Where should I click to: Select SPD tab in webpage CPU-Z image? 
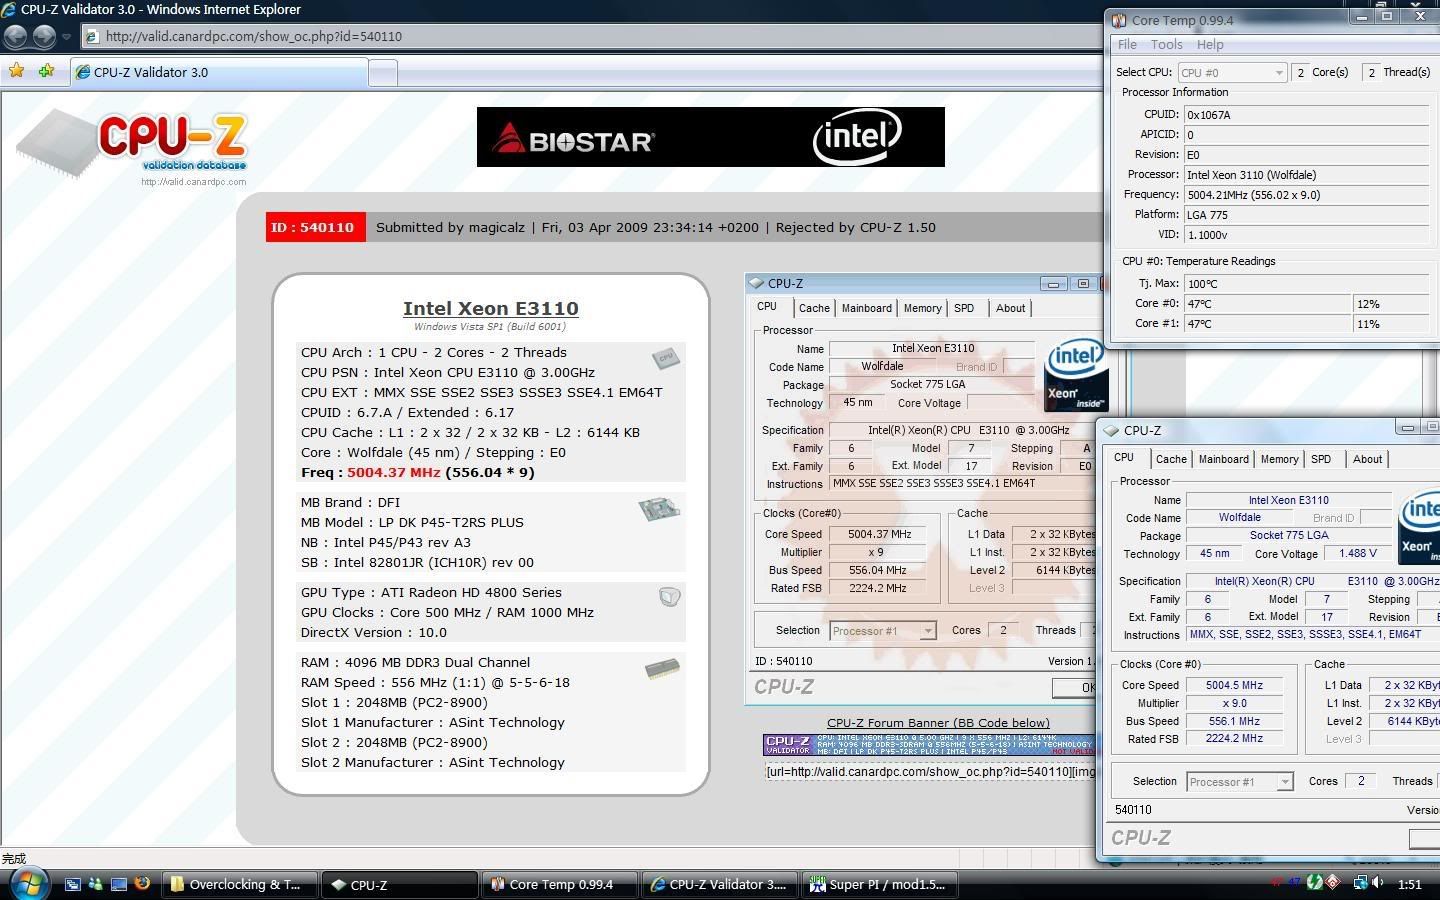pos(964,309)
